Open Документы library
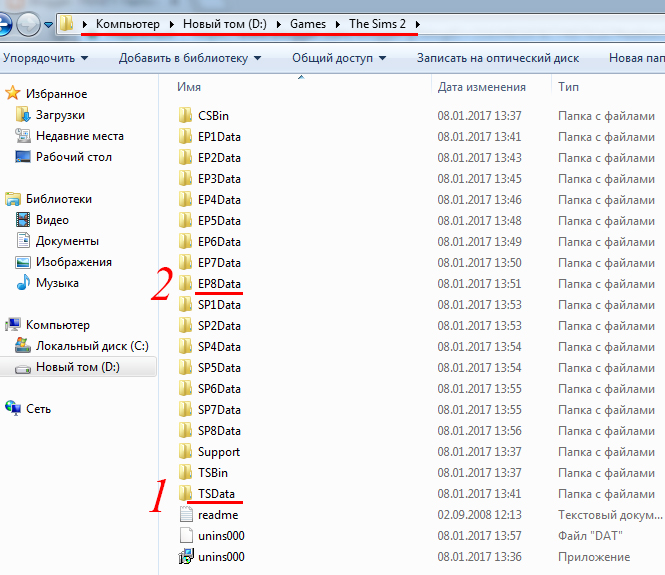 click(x=67, y=241)
